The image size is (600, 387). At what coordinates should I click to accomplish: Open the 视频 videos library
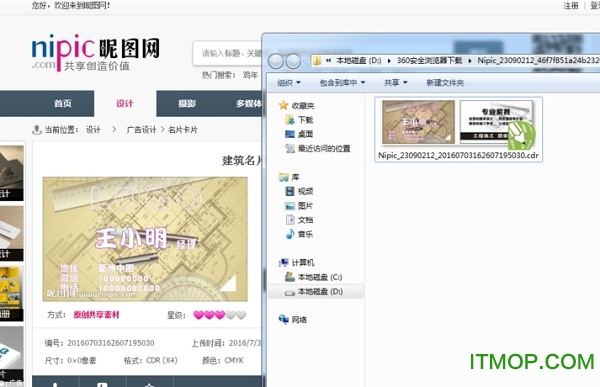tap(299, 191)
